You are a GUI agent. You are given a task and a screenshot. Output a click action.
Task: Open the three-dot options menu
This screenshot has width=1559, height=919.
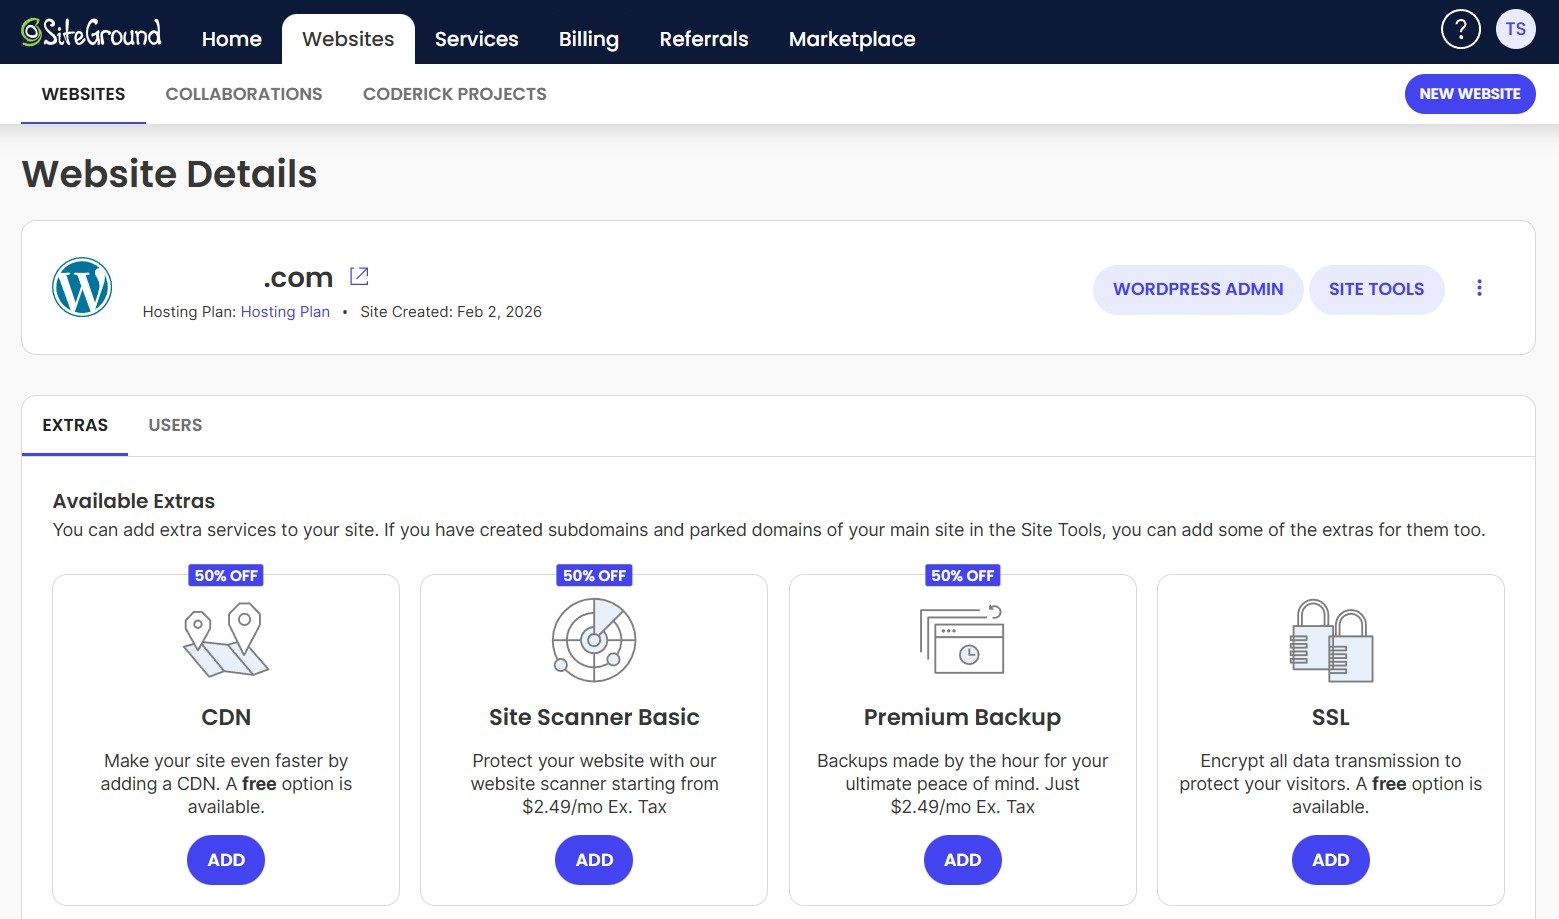(1479, 287)
